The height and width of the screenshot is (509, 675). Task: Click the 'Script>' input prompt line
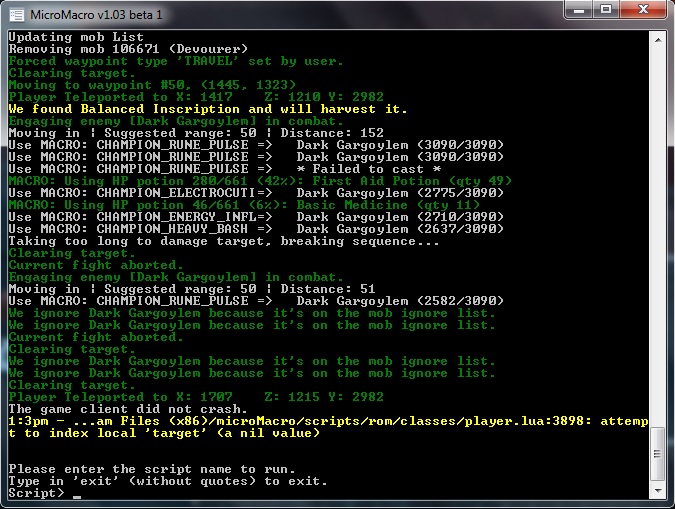pyautogui.click(x=45, y=493)
